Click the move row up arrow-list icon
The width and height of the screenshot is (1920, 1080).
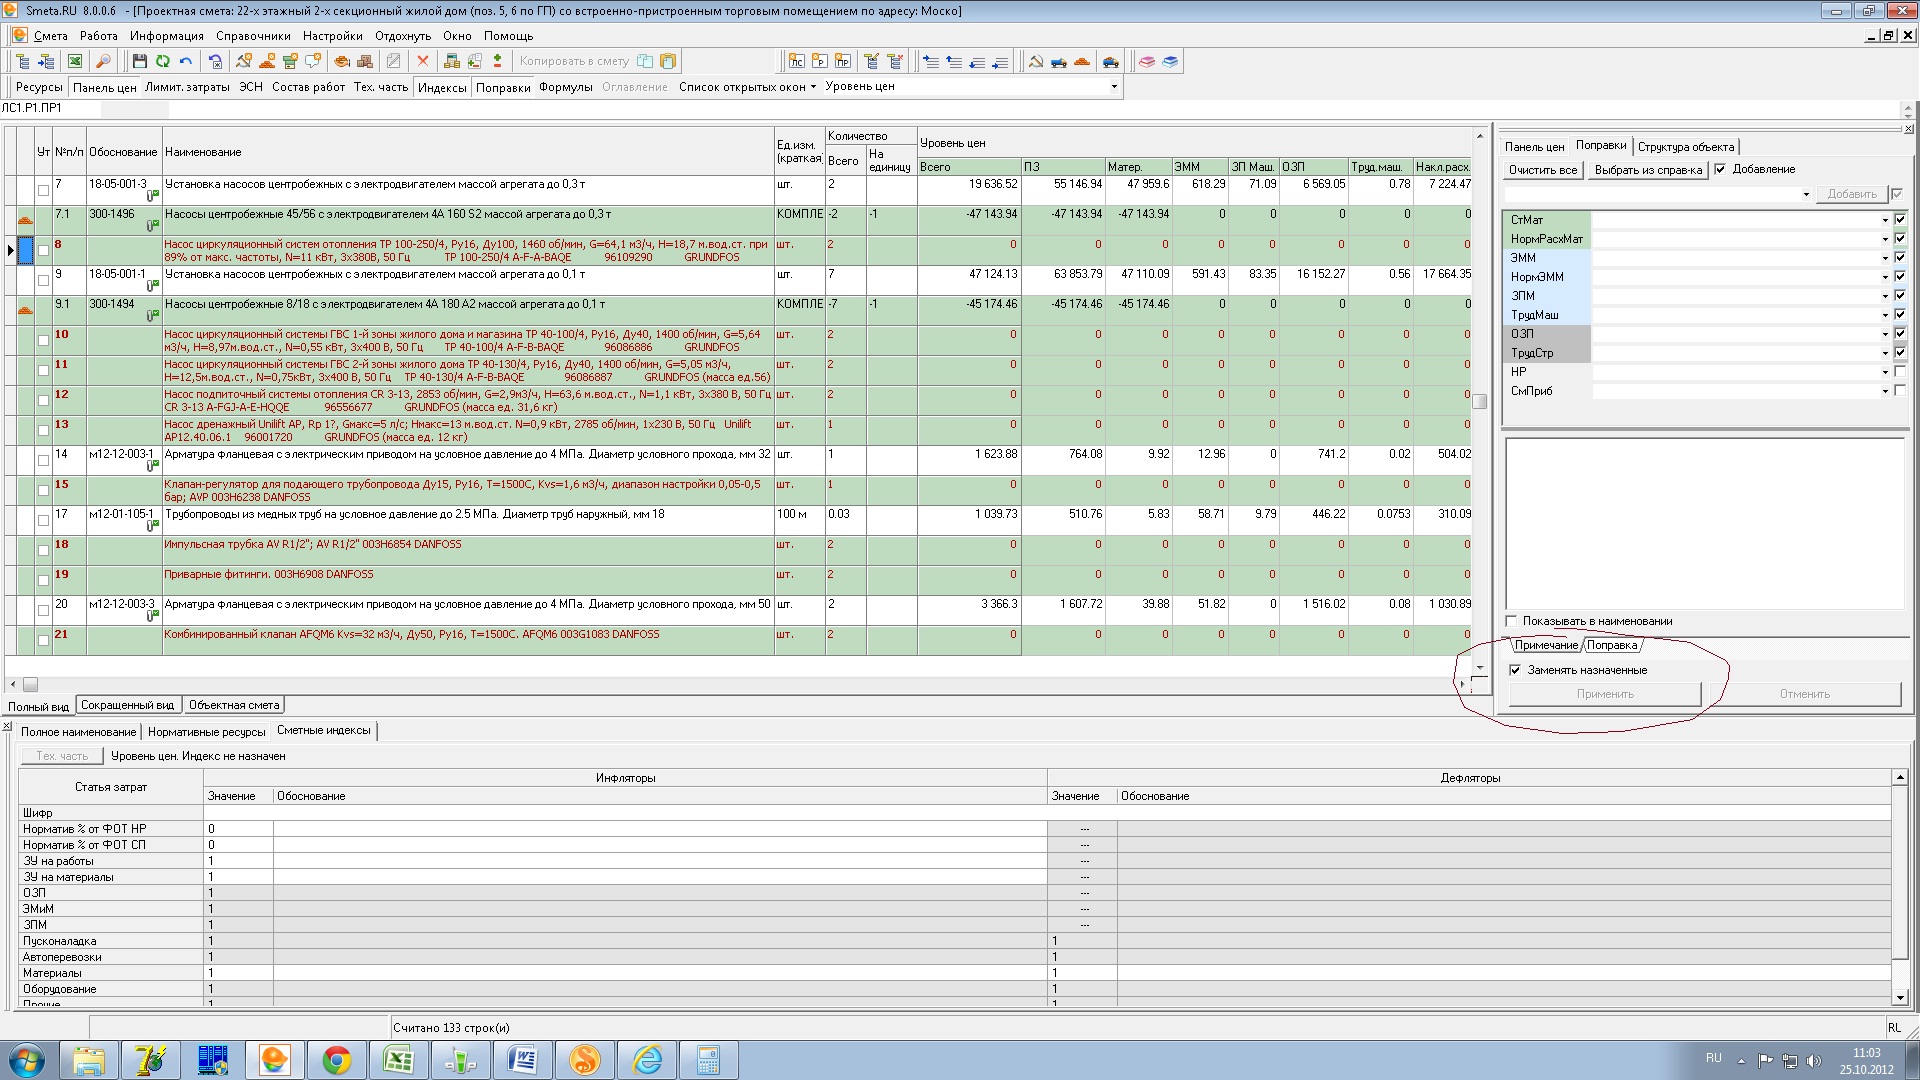pos(954,61)
